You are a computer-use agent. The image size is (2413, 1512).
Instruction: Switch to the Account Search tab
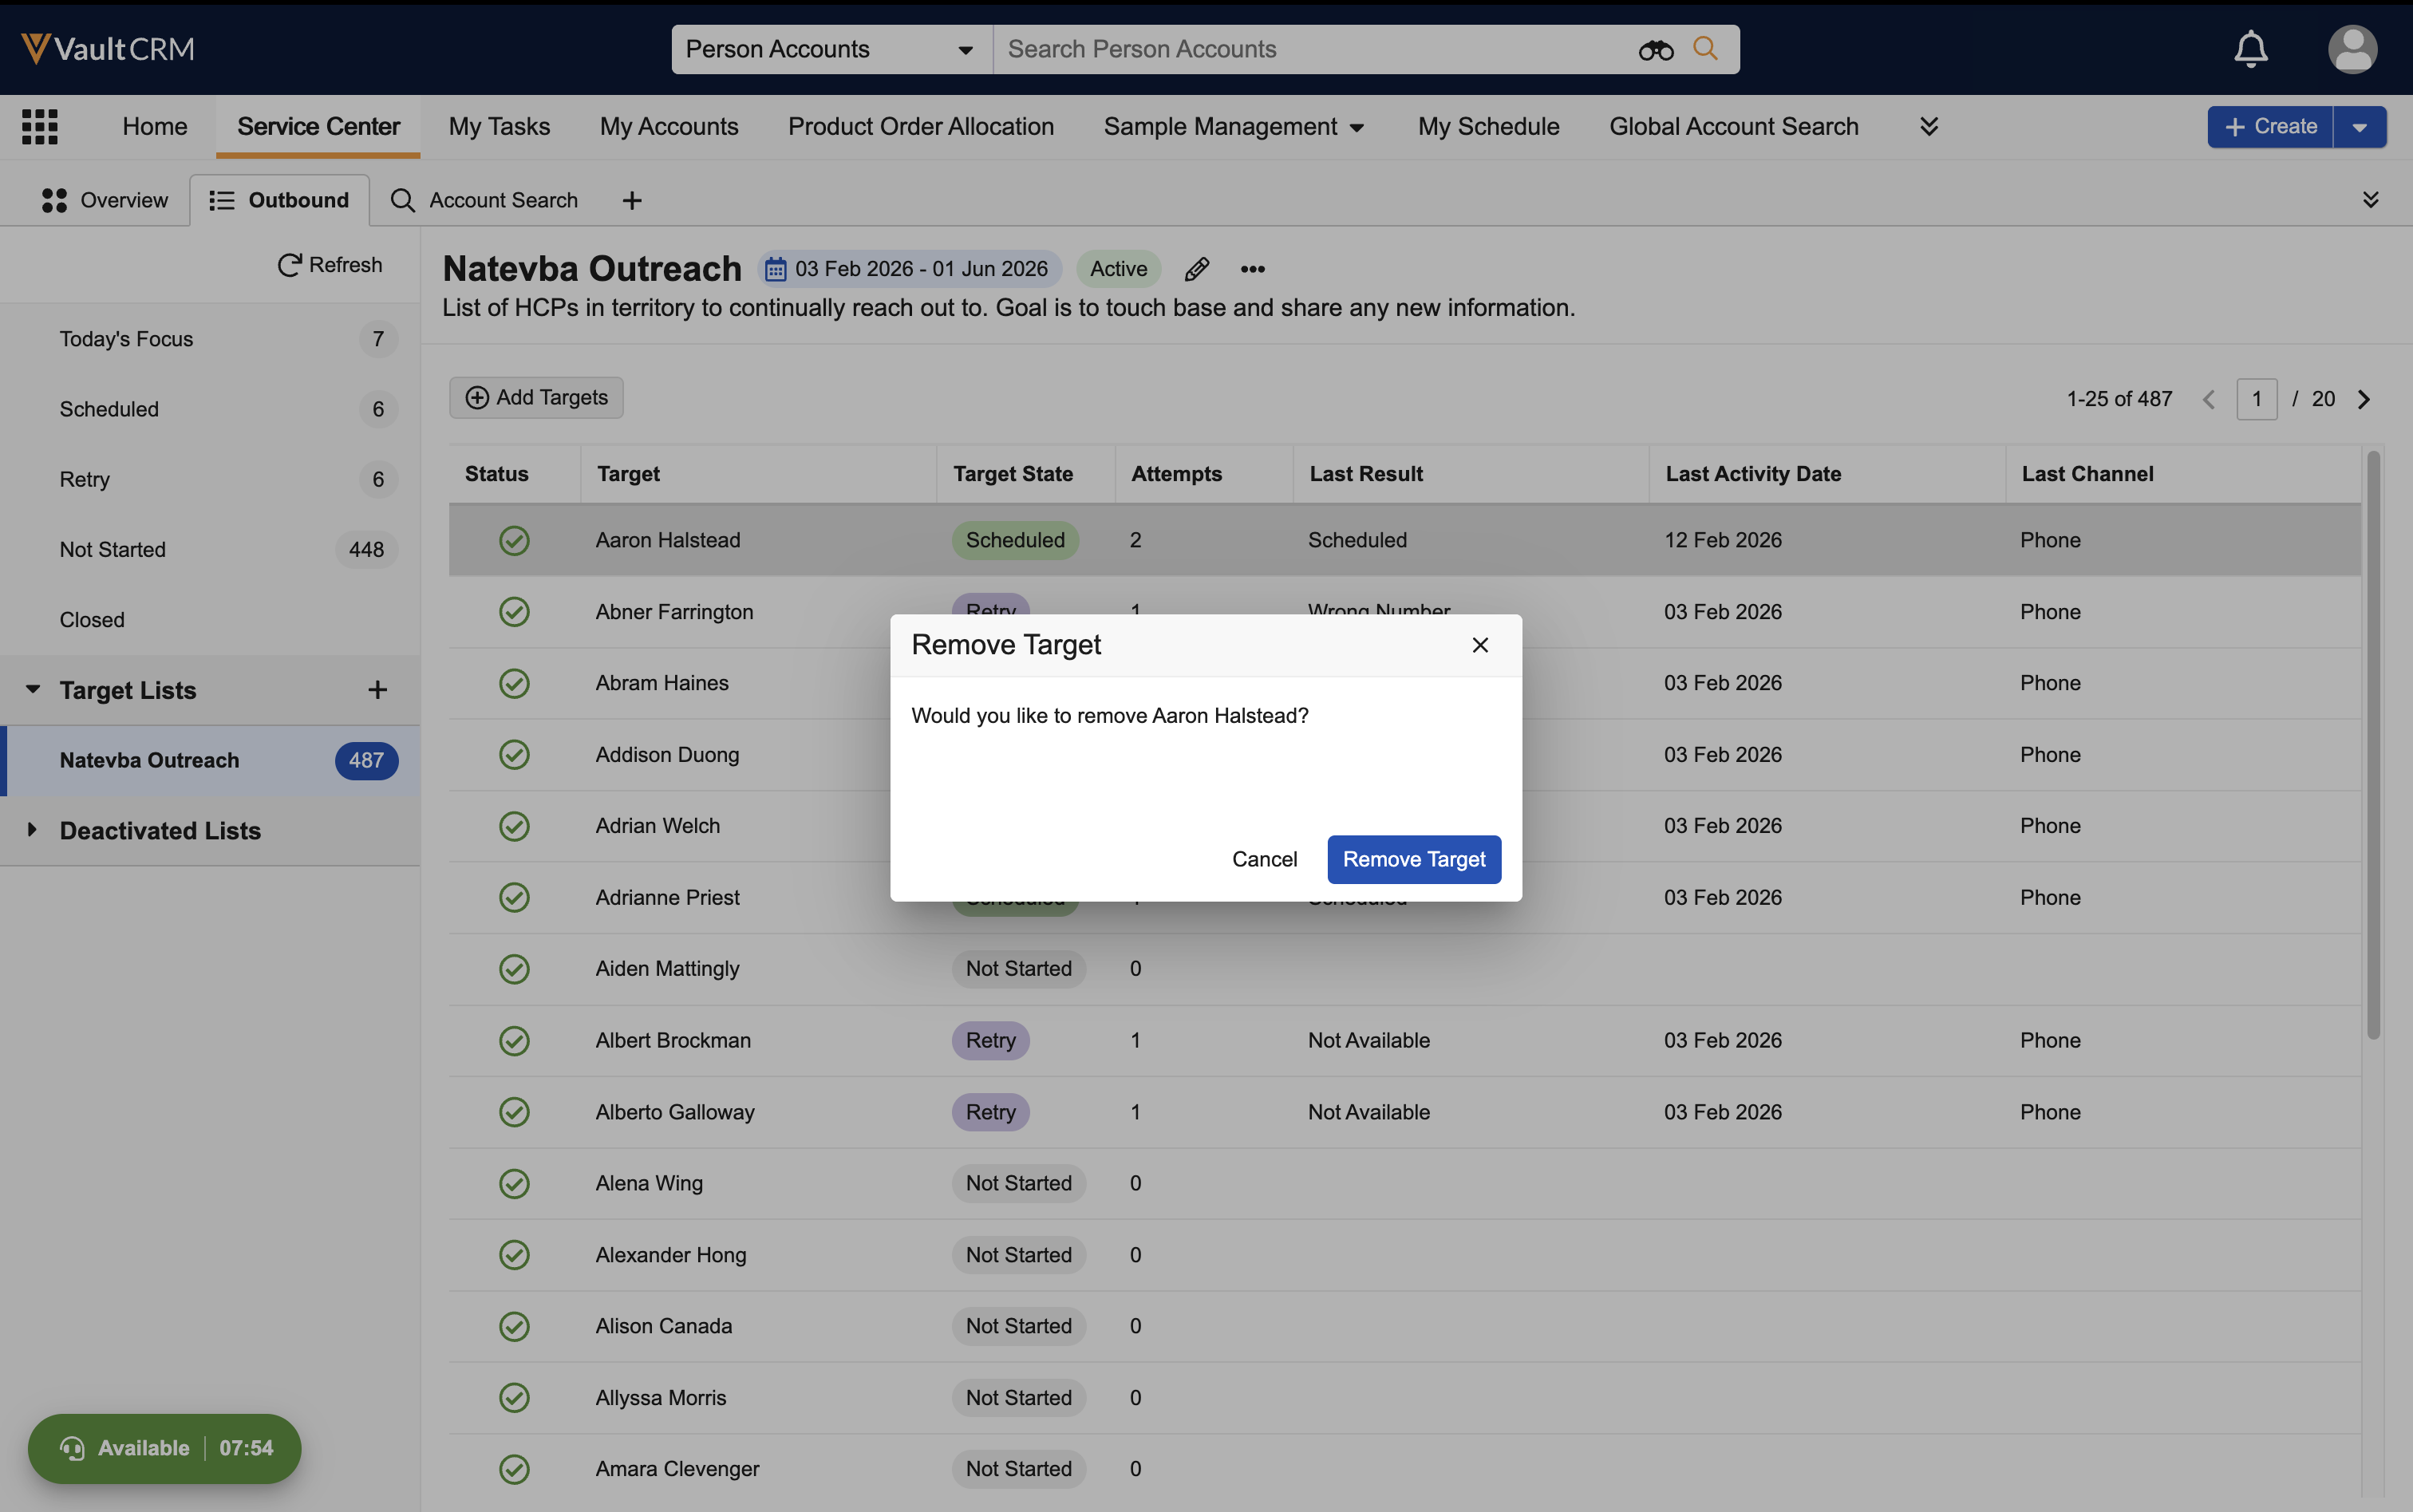pyautogui.click(x=485, y=200)
